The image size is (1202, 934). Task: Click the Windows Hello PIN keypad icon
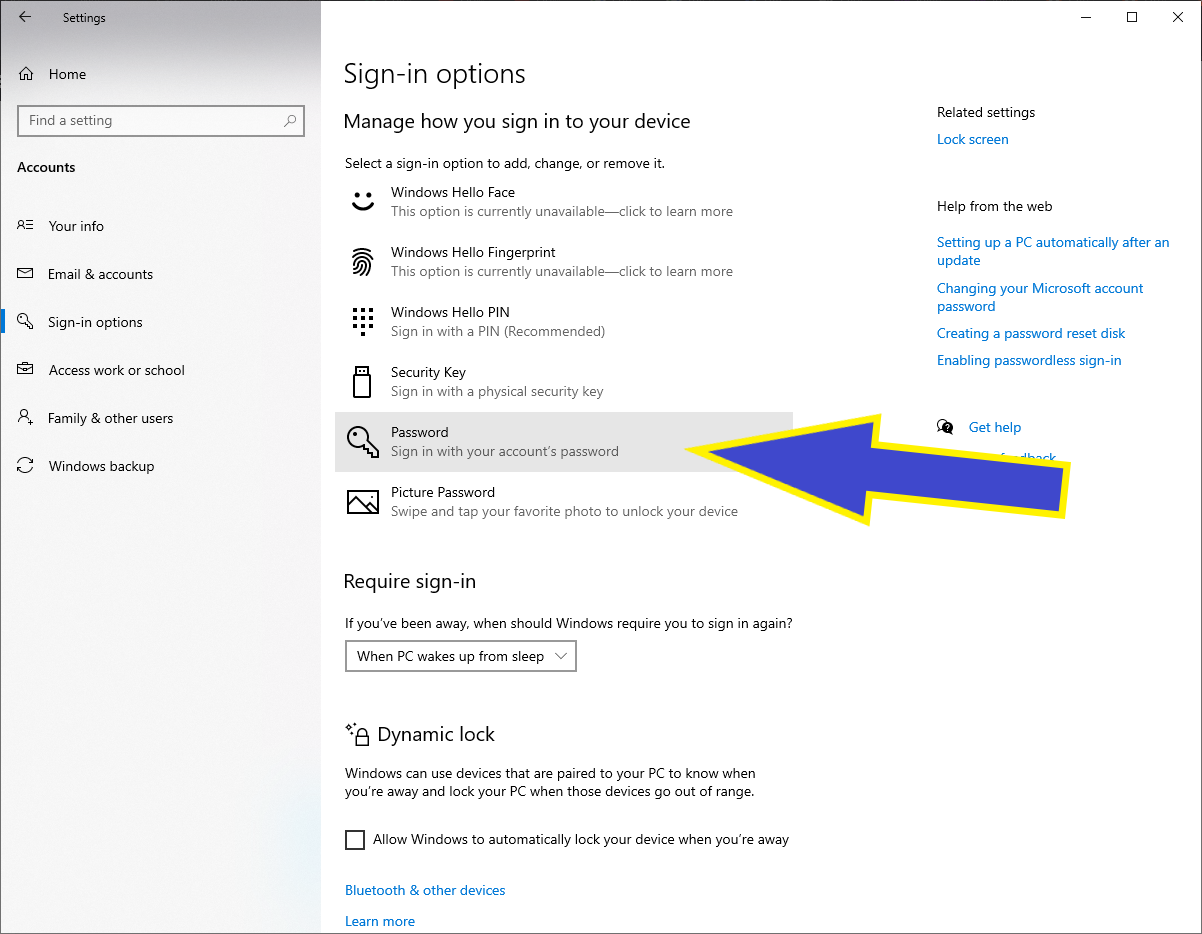click(362, 321)
